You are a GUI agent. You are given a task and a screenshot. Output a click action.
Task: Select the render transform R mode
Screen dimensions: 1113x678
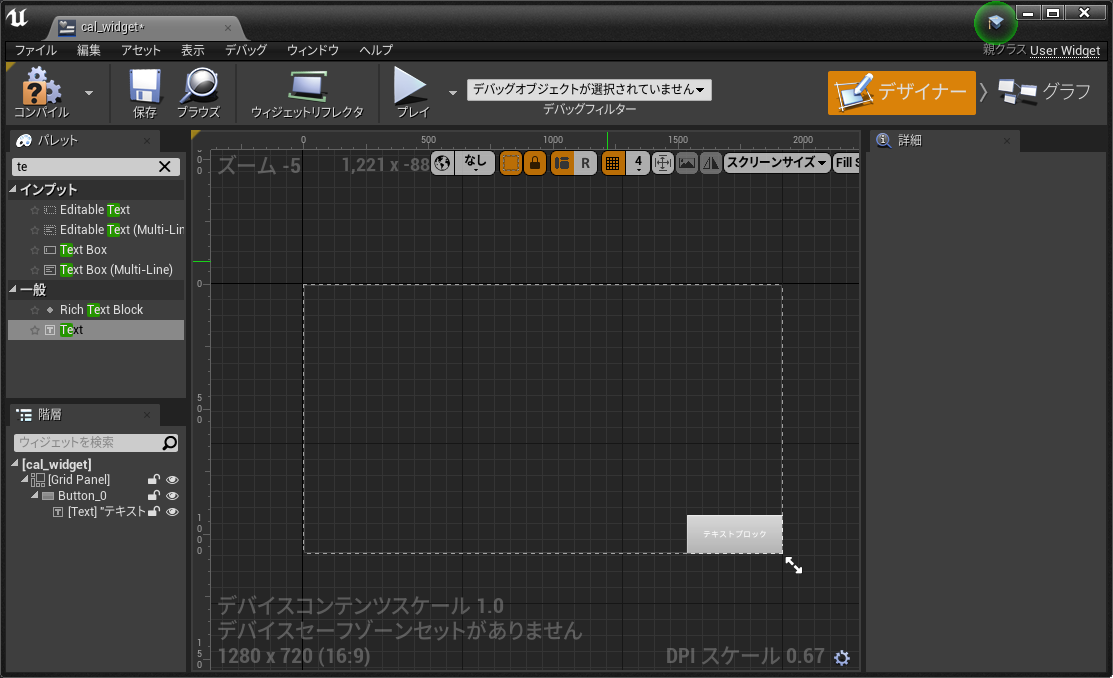(x=586, y=163)
